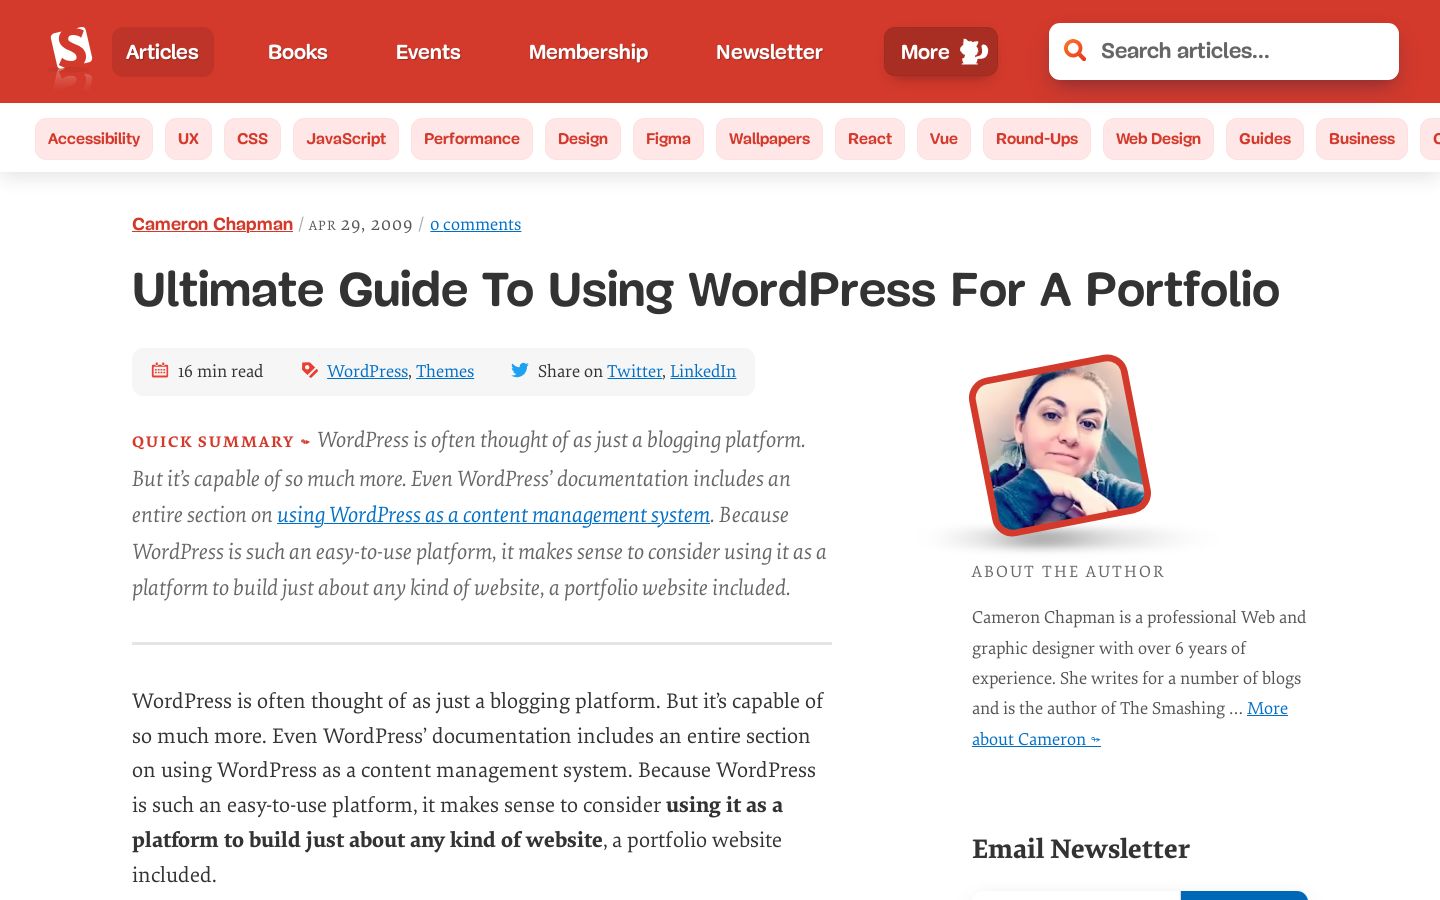Viewport: 1440px width, 900px height.
Task: Select the Business category tag
Action: (1362, 139)
